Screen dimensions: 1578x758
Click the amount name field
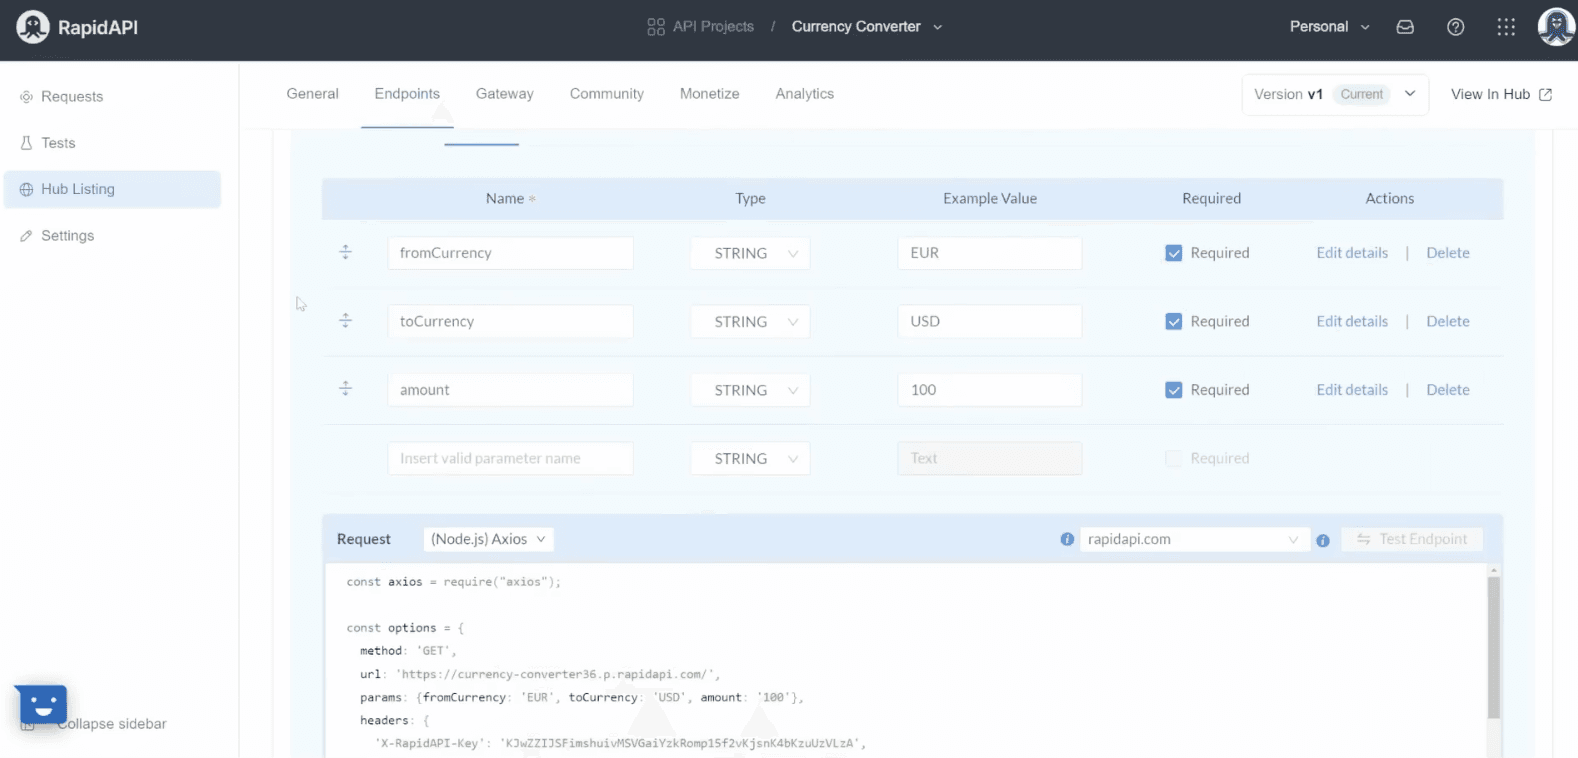(x=510, y=390)
